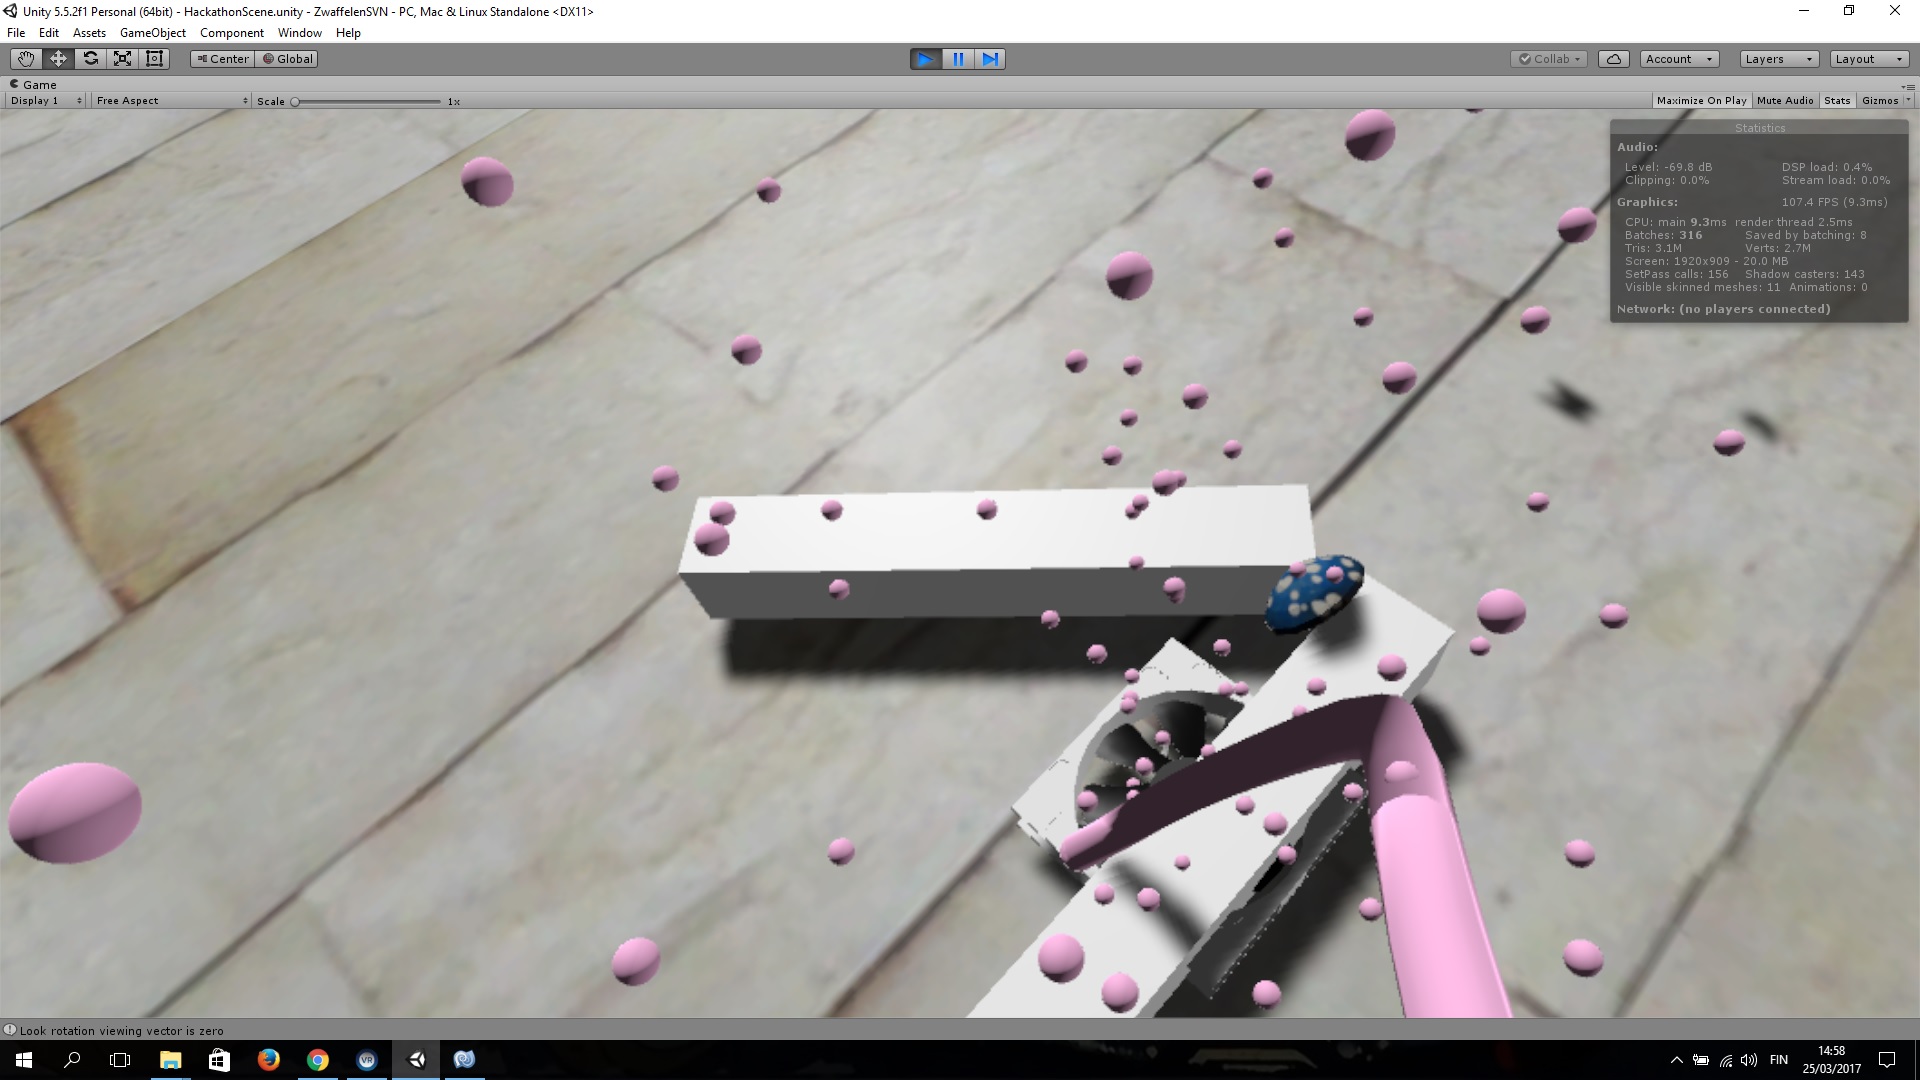Select the Scale tool
The height and width of the screenshot is (1080, 1920).
(x=122, y=59)
